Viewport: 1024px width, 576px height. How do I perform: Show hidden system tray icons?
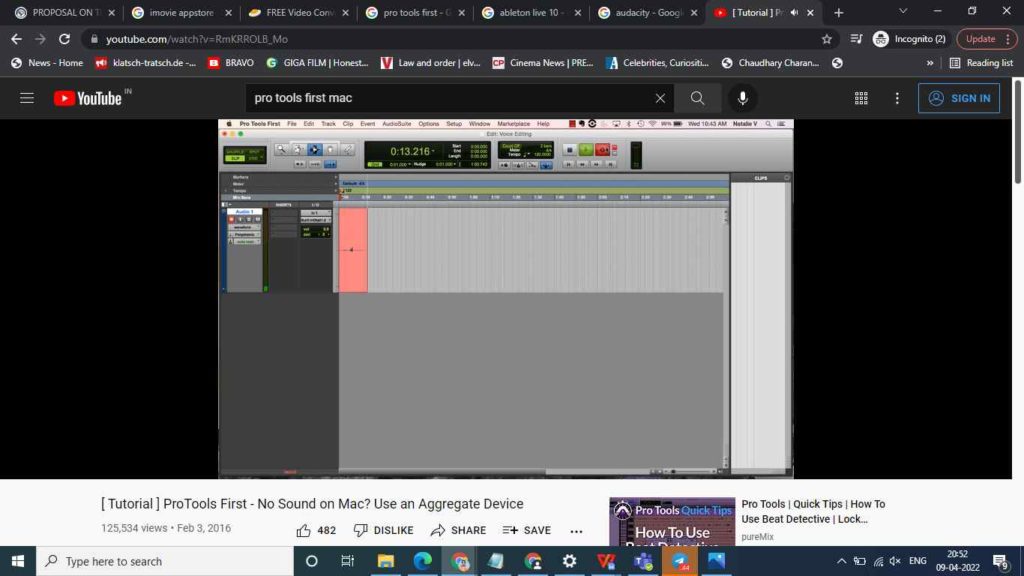click(841, 561)
